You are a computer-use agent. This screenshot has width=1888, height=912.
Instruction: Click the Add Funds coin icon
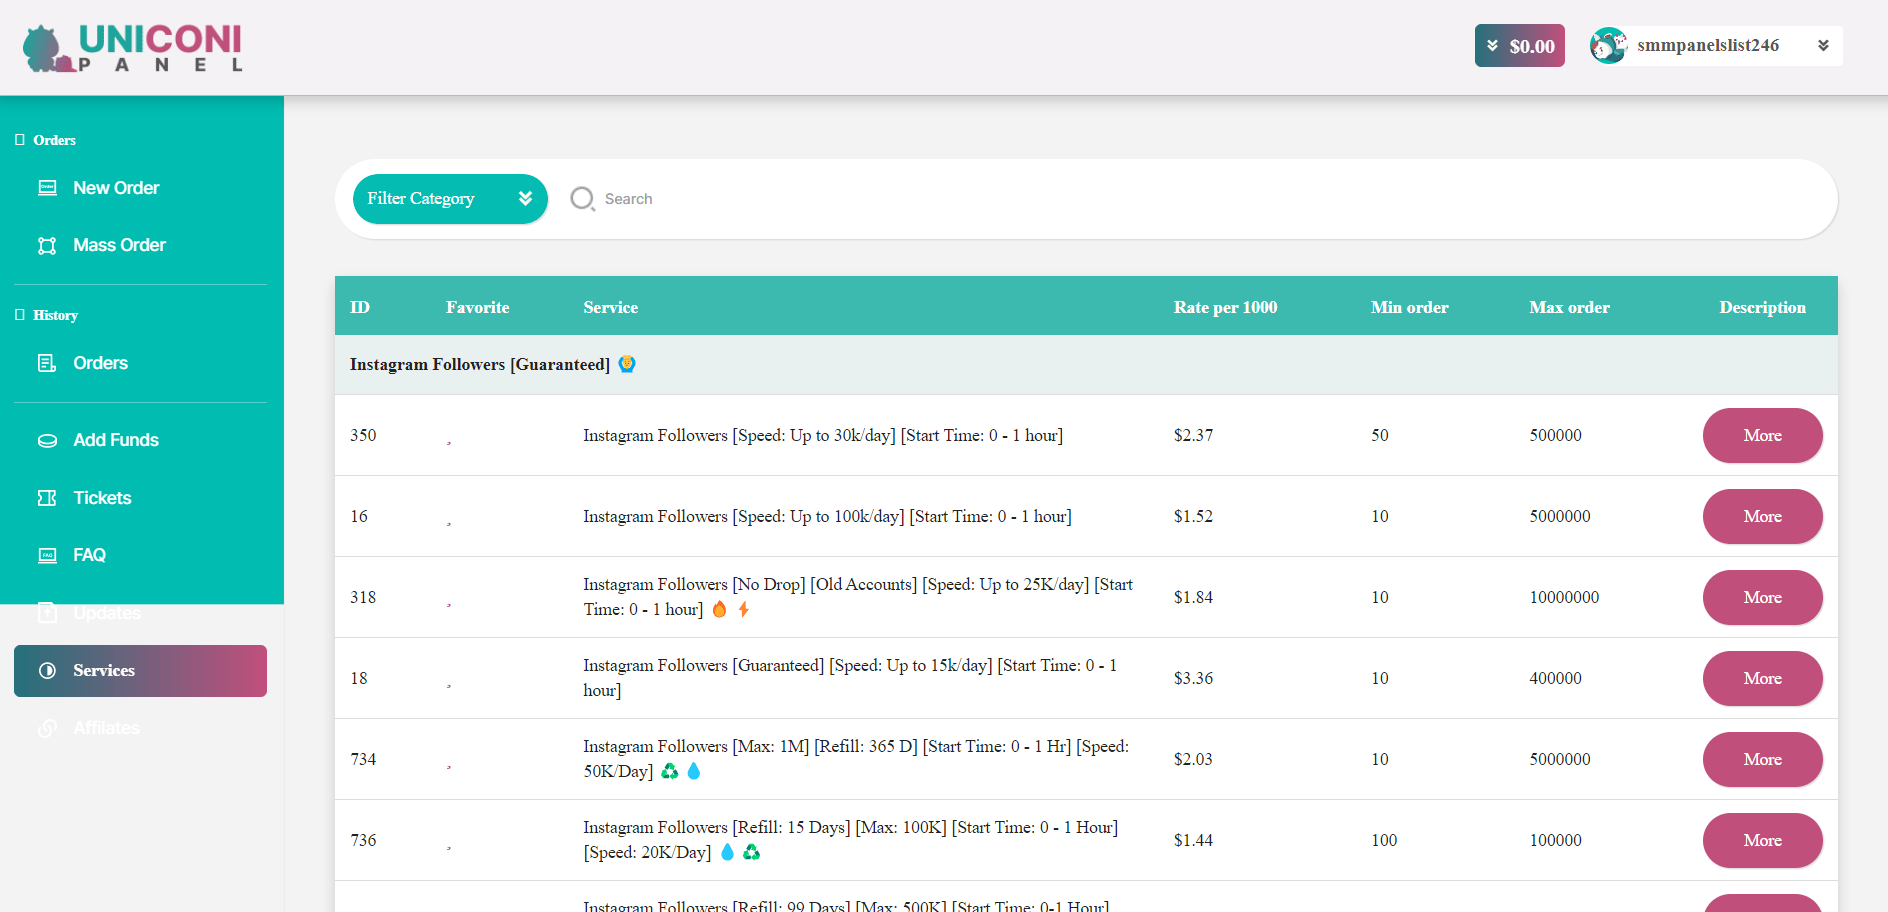coord(47,441)
